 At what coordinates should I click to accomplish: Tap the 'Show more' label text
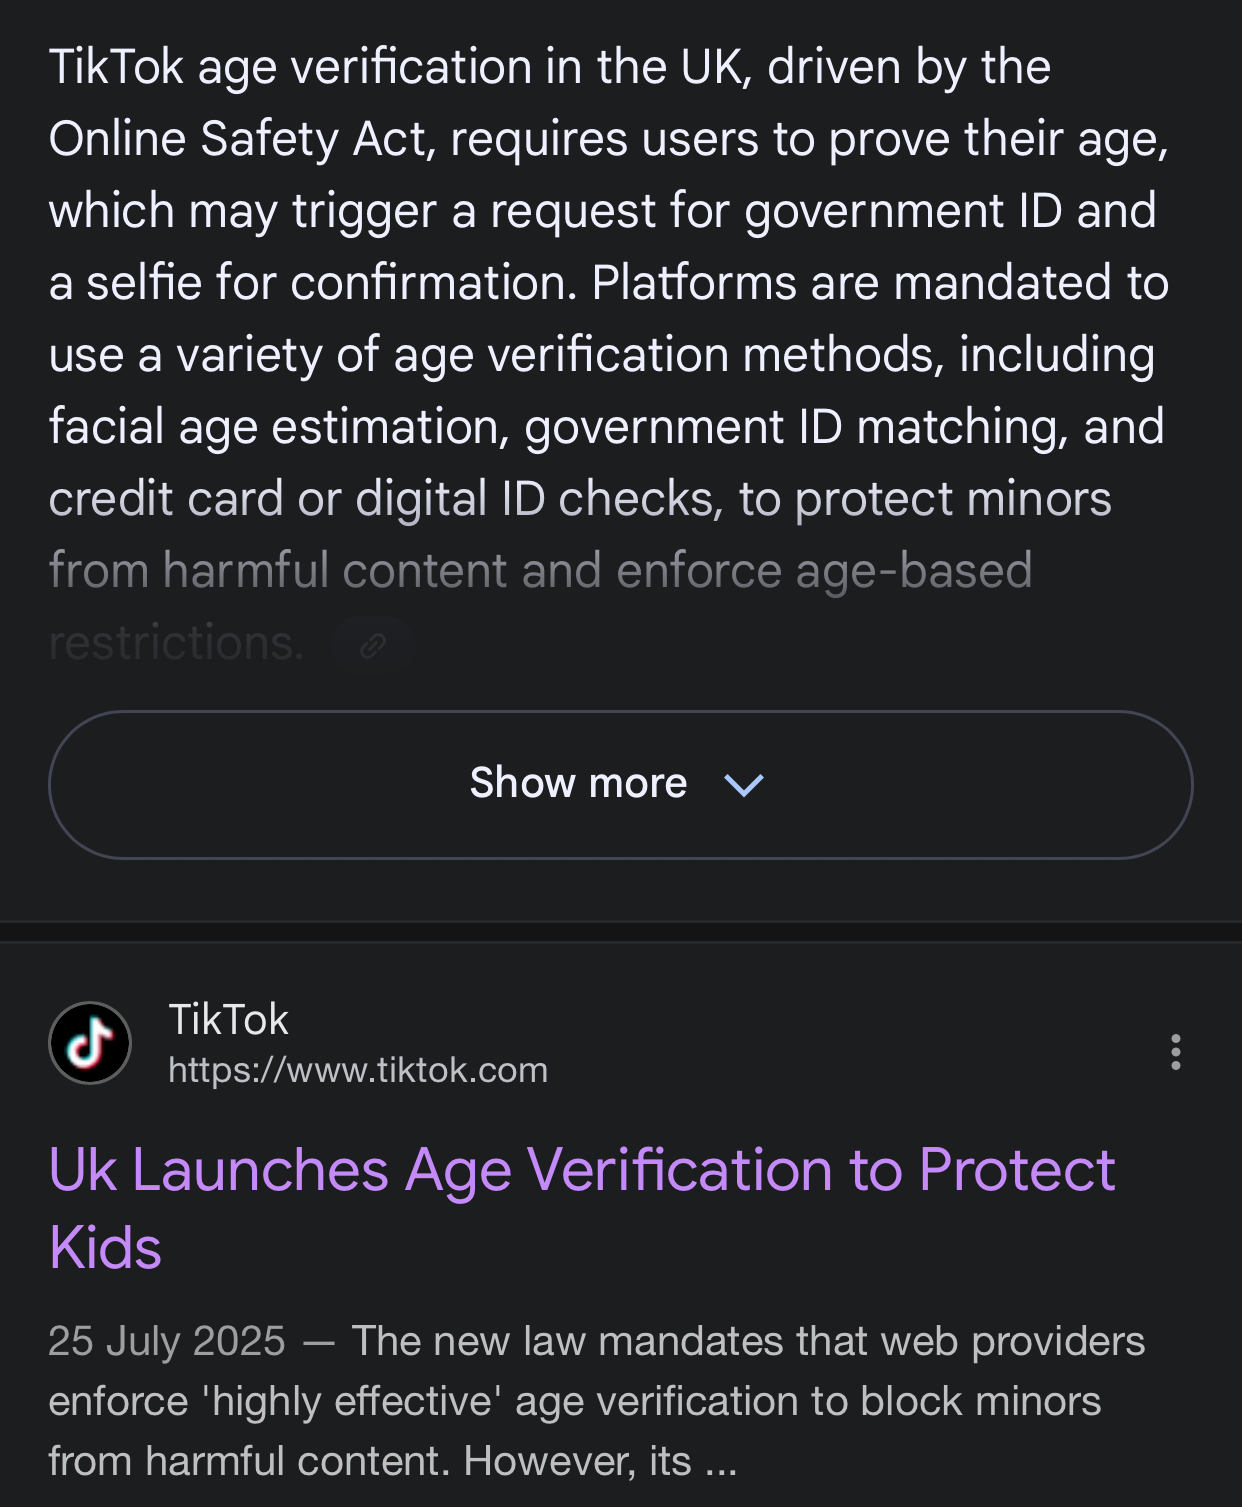point(578,783)
